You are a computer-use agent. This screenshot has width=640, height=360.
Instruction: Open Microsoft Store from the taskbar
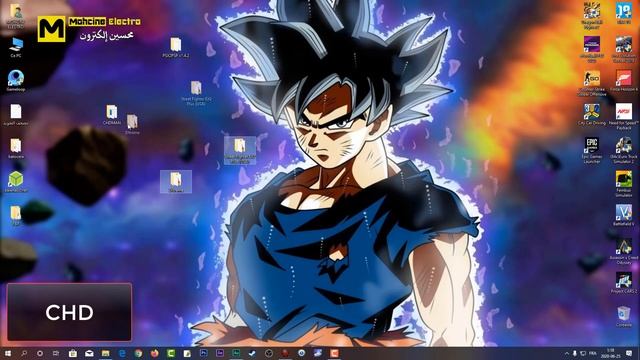click(x=73, y=353)
